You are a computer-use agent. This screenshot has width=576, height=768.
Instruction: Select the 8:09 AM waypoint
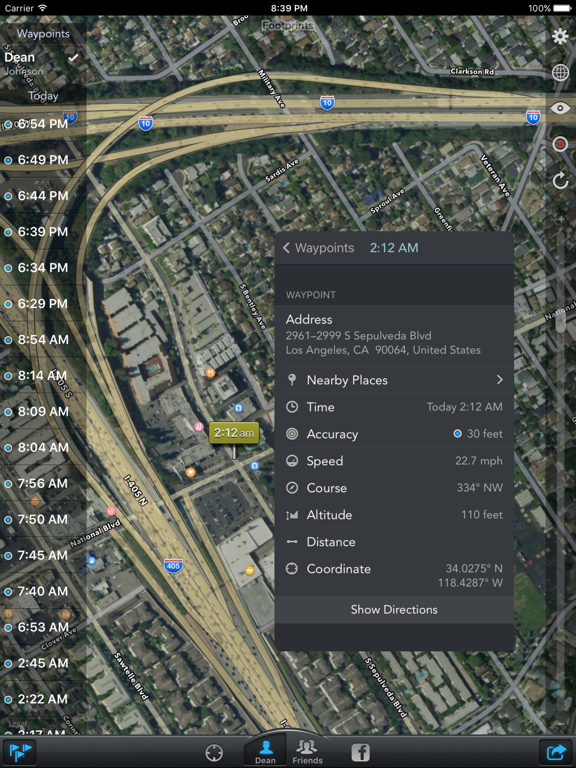pyautogui.click(x=43, y=411)
